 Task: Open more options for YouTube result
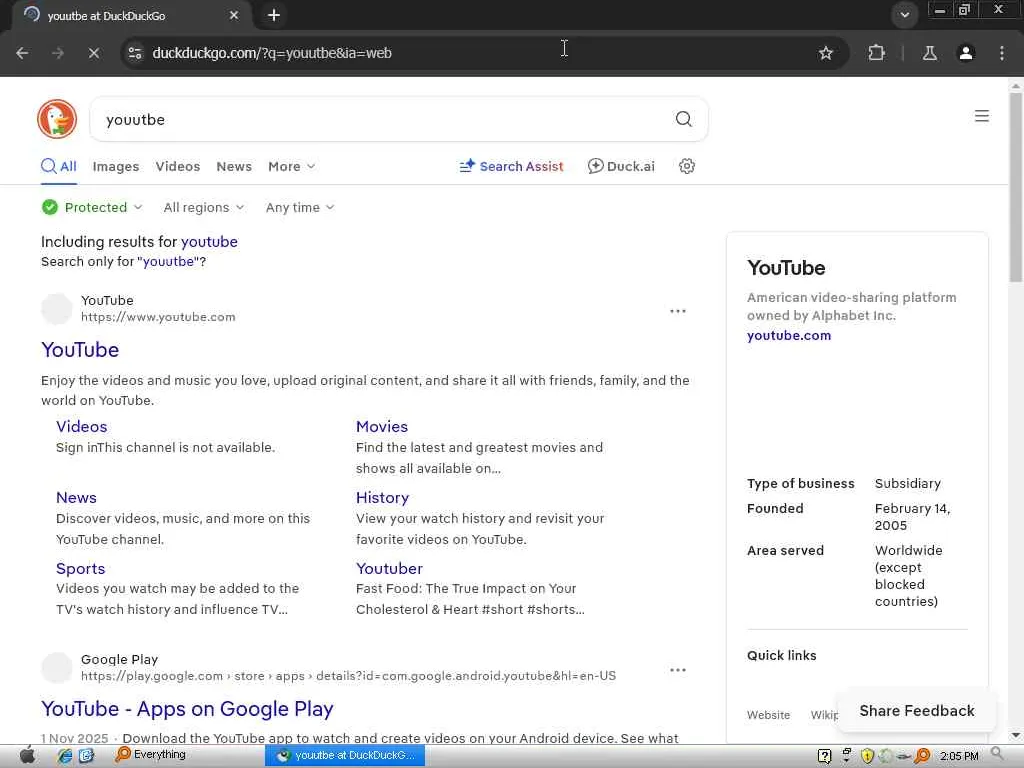pyautogui.click(x=678, y=311)
